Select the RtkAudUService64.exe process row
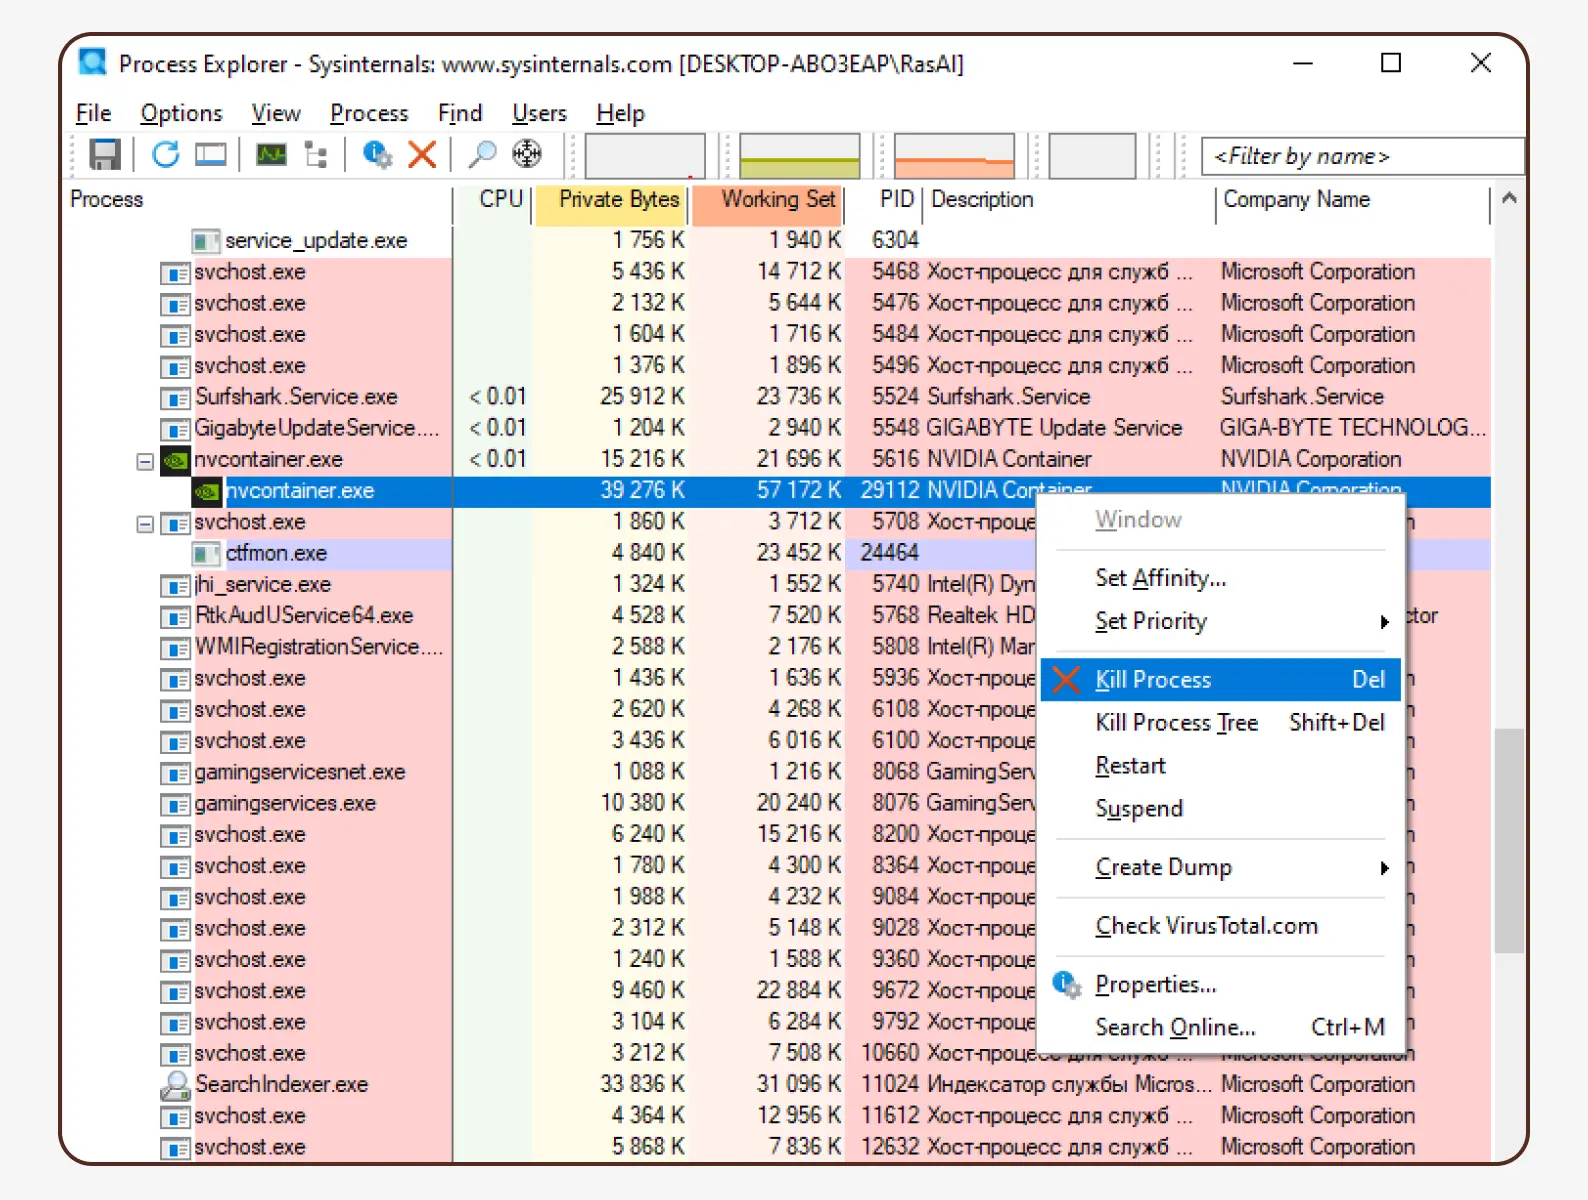 coord(778,616)
